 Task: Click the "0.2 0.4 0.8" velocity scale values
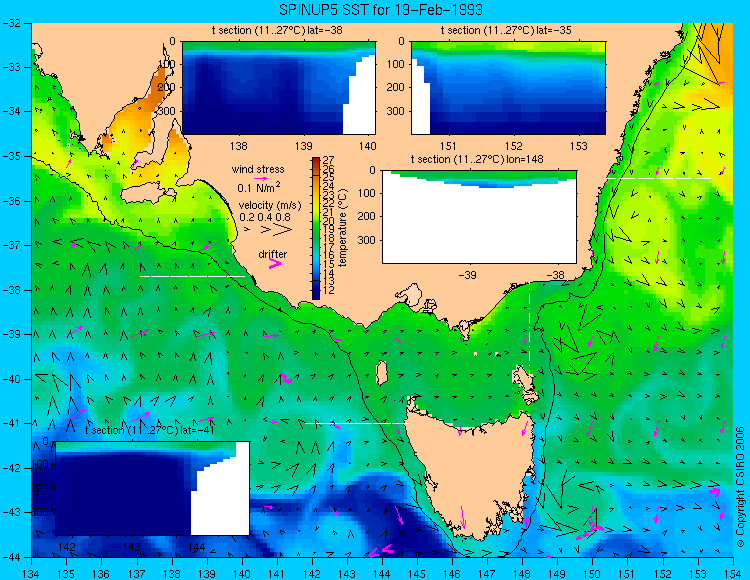[x=265, y=217]
